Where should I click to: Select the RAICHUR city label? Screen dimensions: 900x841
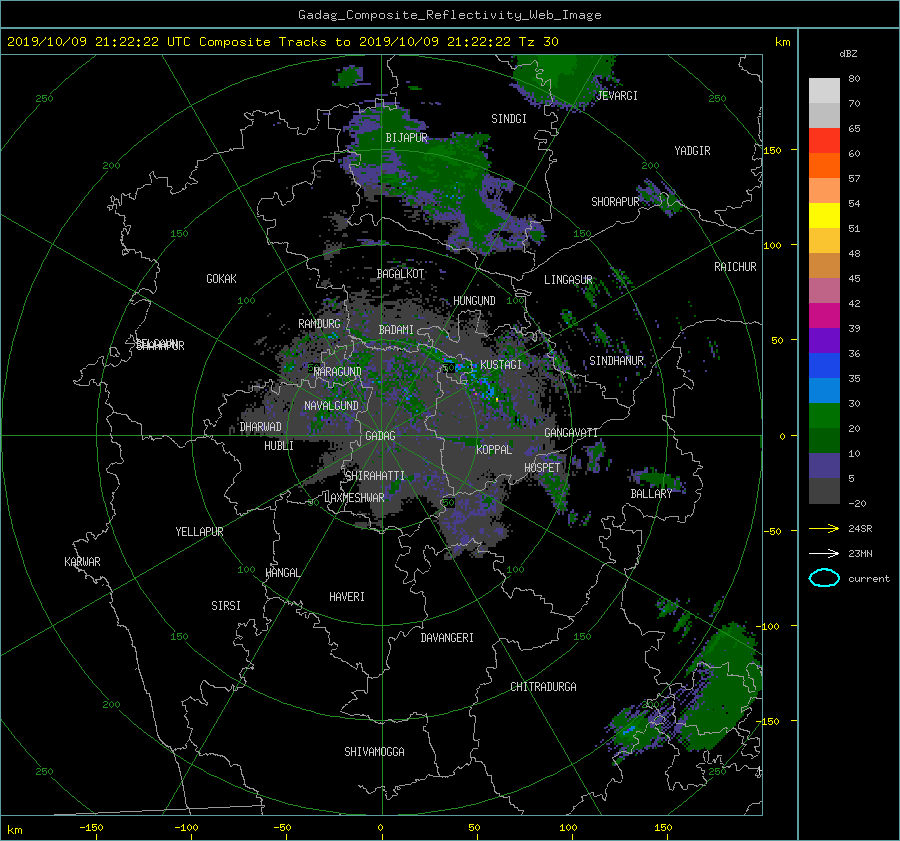pos(735,267)
